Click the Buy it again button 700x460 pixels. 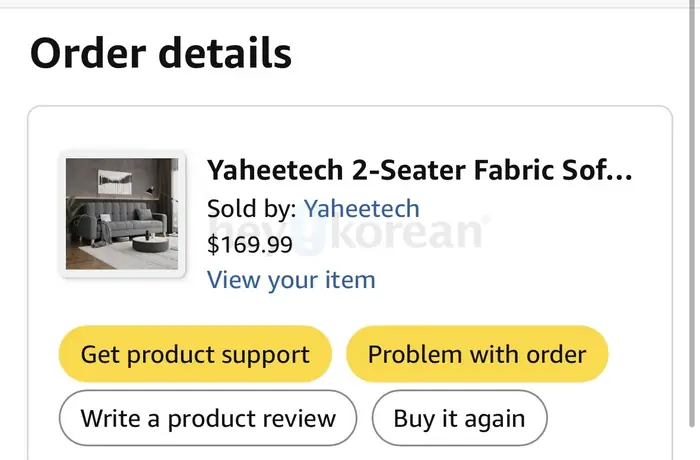459,418
